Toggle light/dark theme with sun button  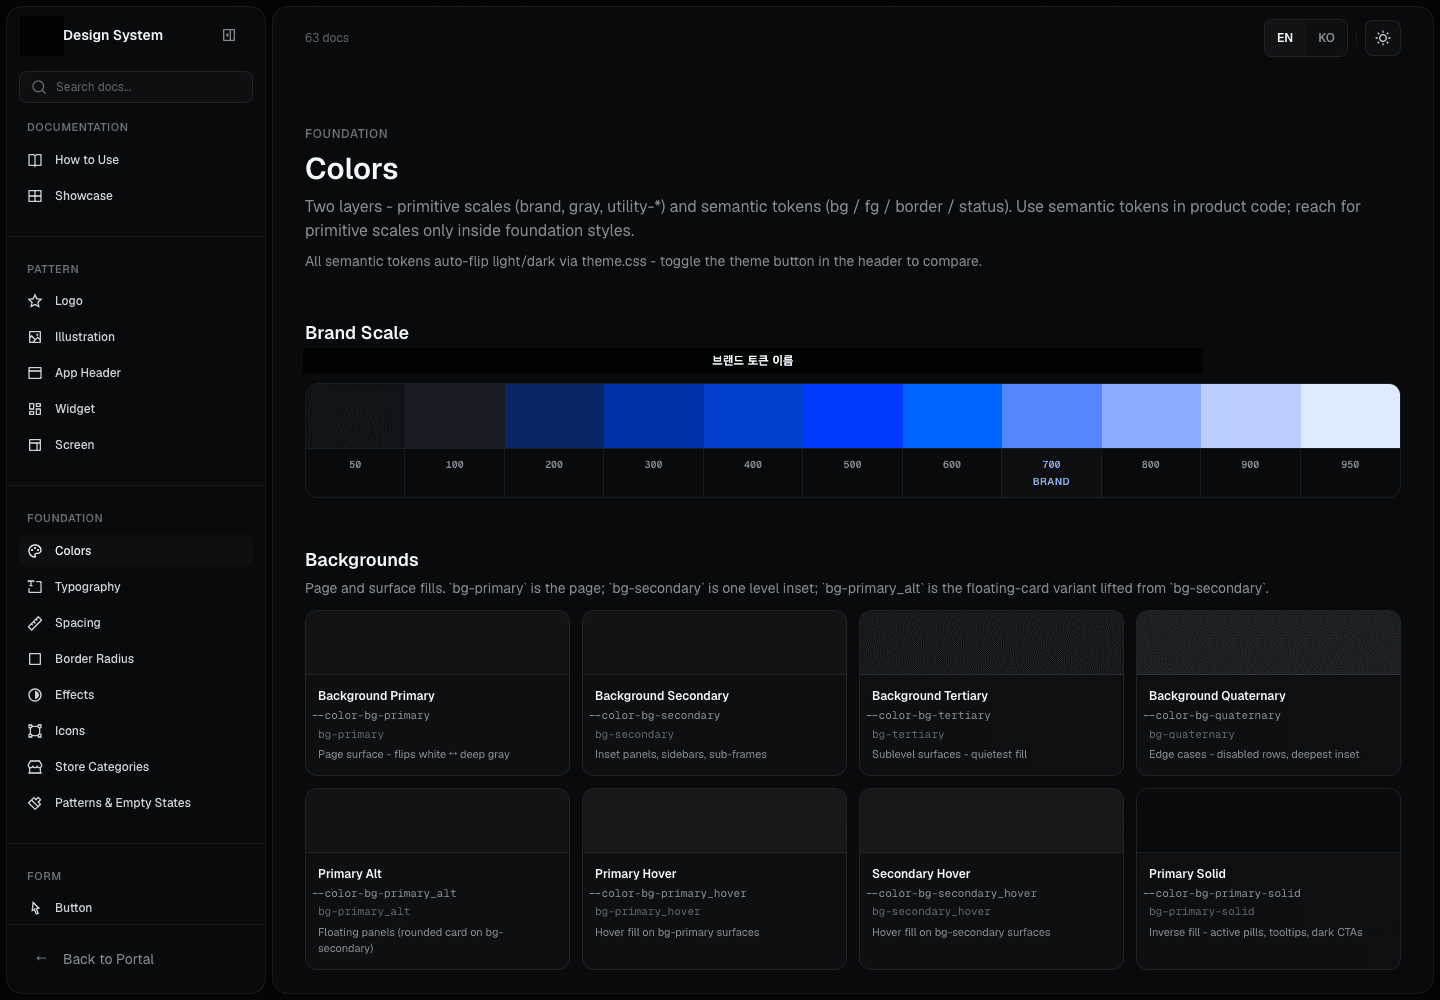pyautogui.click(x=1383, y=38)
